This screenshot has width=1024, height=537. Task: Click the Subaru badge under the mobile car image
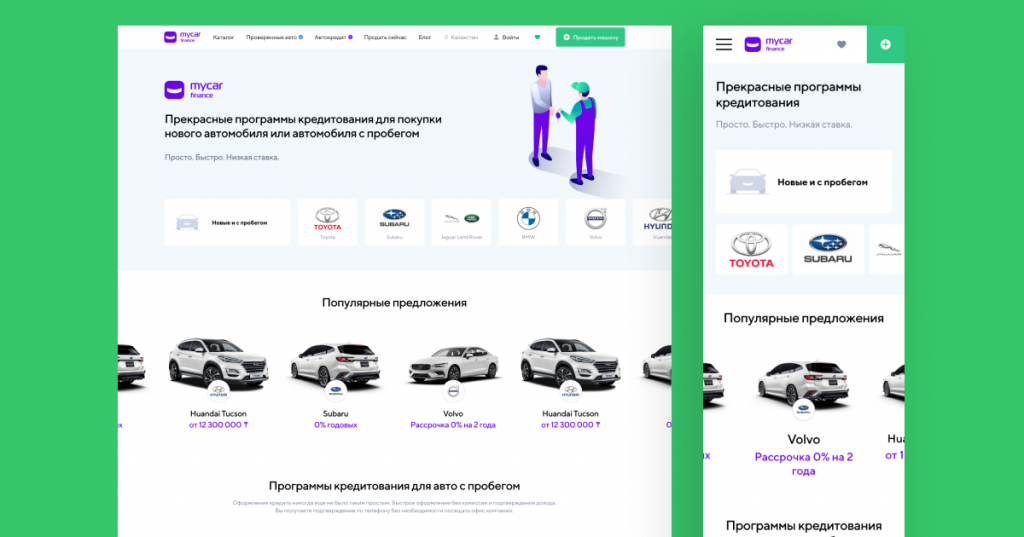click(x=803, y=410)
